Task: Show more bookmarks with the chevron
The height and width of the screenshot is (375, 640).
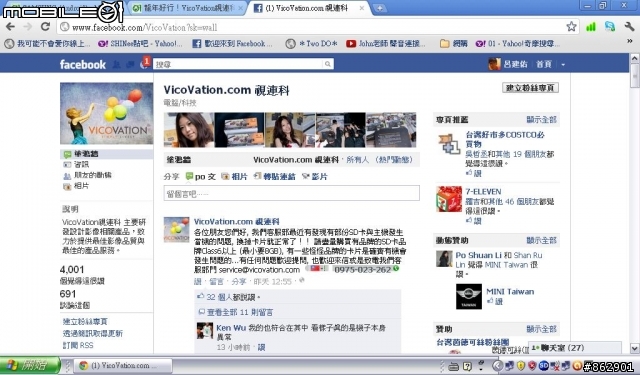Action: pyautogui.click(x=629, y=41)
